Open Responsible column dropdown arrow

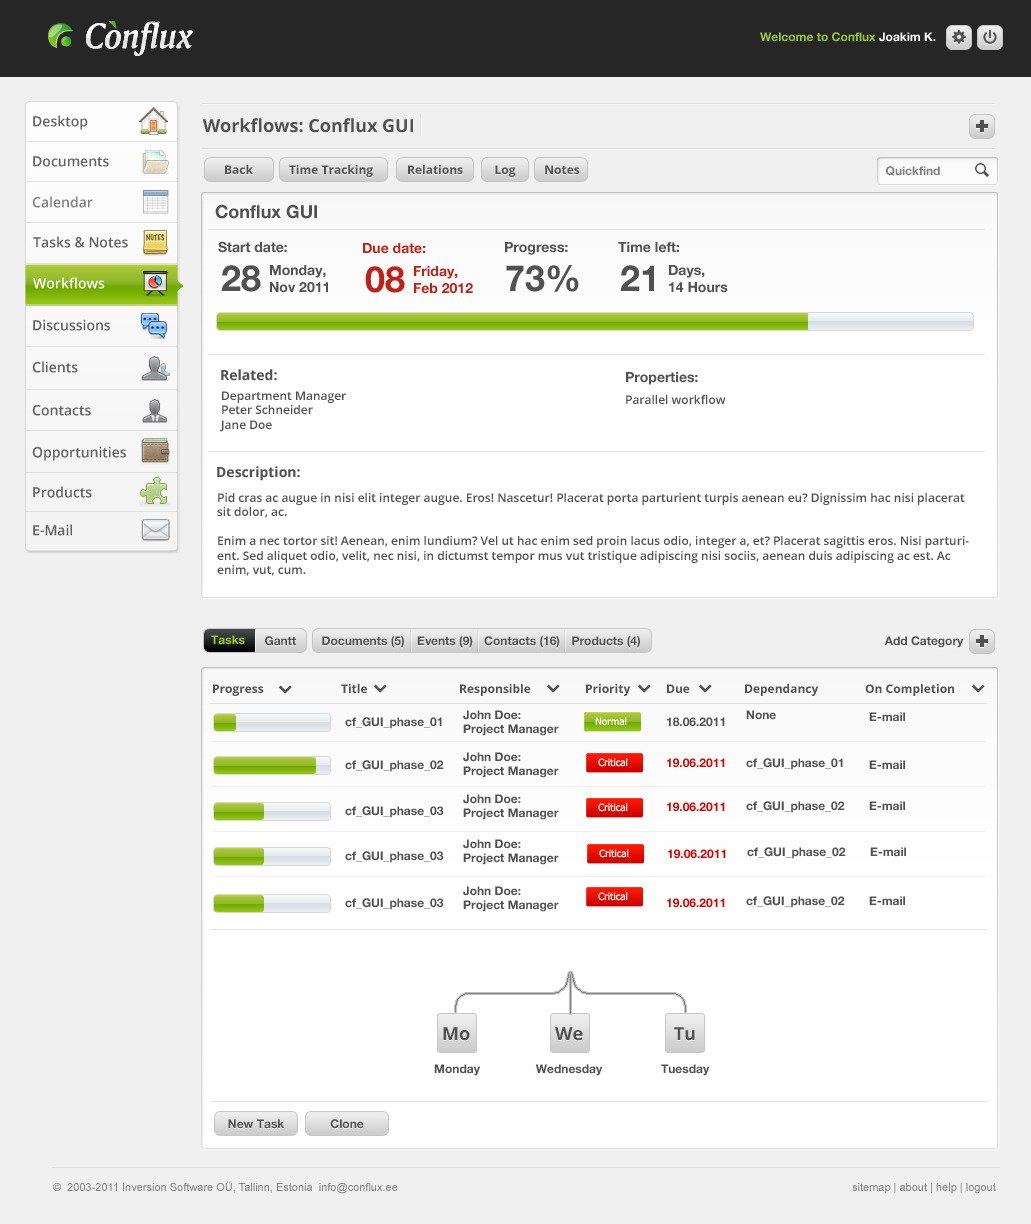(x=553, y=689)
